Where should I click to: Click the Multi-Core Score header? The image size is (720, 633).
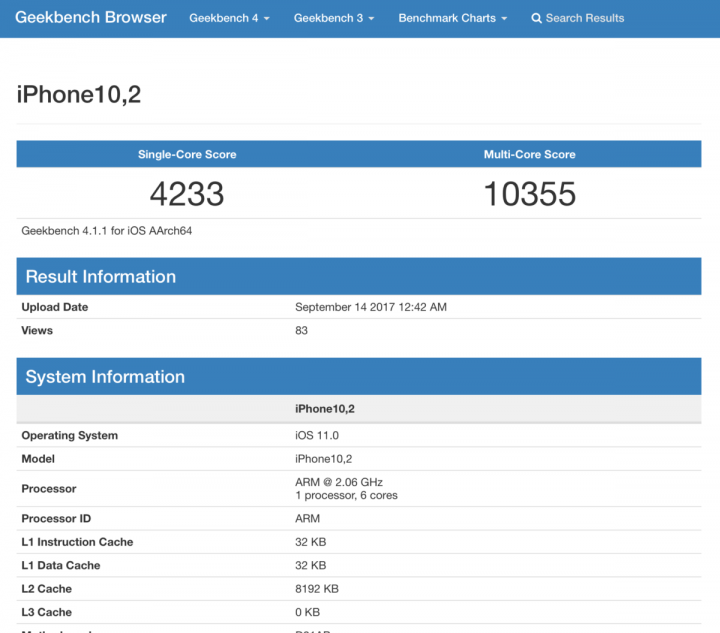(x=529, y=154)
